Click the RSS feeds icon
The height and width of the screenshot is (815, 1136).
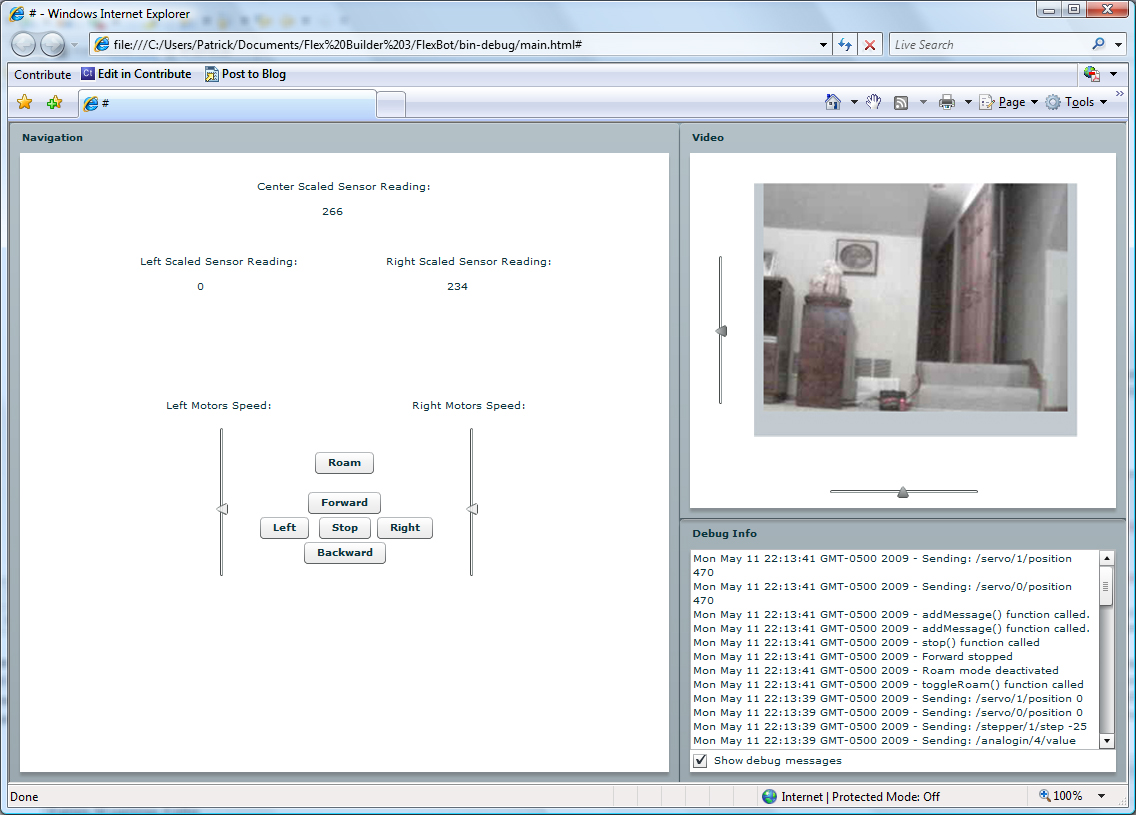(901, 102)
